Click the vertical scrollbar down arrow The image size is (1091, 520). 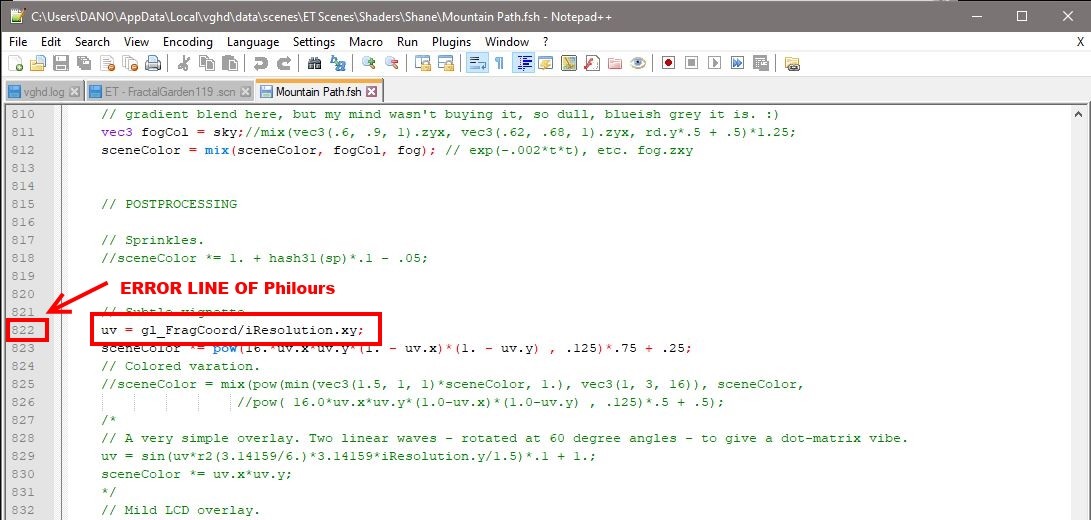point(1081,511)
